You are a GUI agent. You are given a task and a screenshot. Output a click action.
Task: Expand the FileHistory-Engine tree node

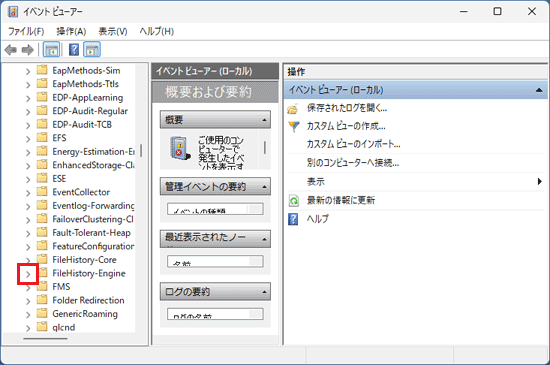28,274
